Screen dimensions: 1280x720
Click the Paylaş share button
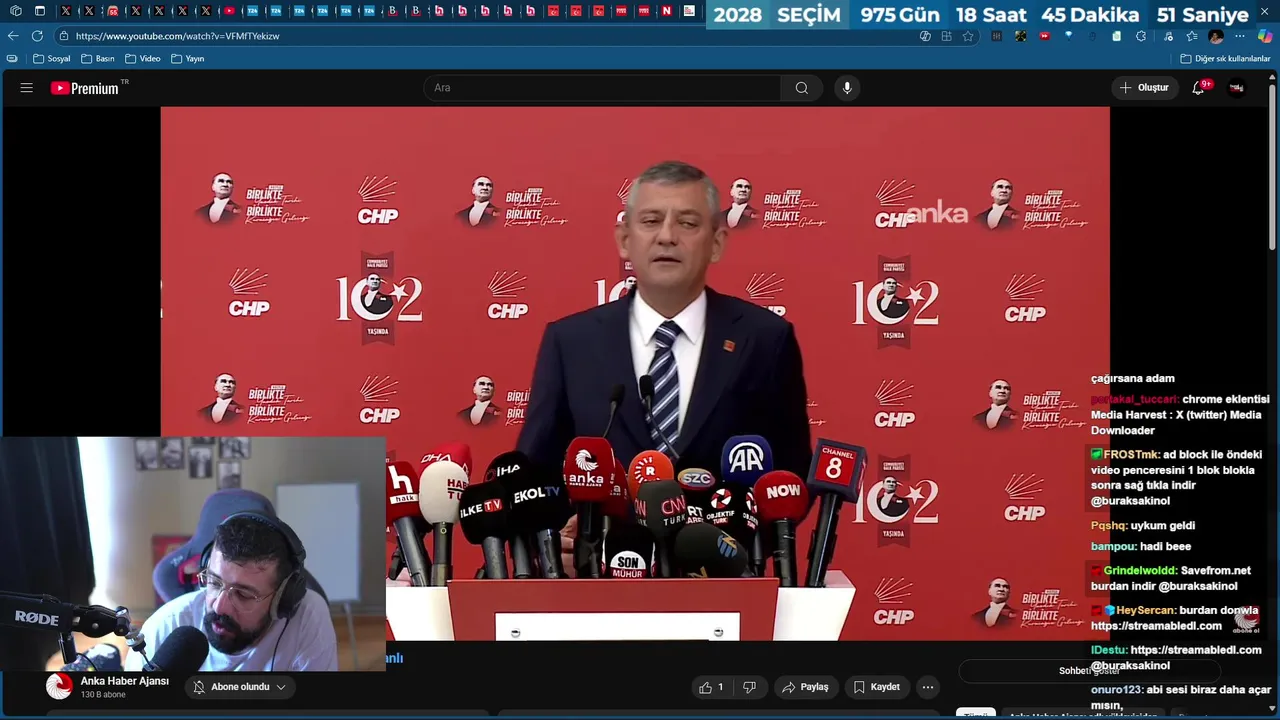805,687
